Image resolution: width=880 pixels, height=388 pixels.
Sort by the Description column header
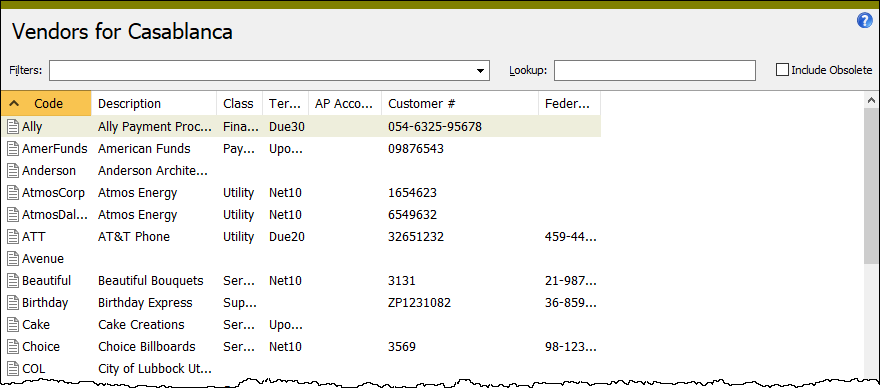[154, 103]
